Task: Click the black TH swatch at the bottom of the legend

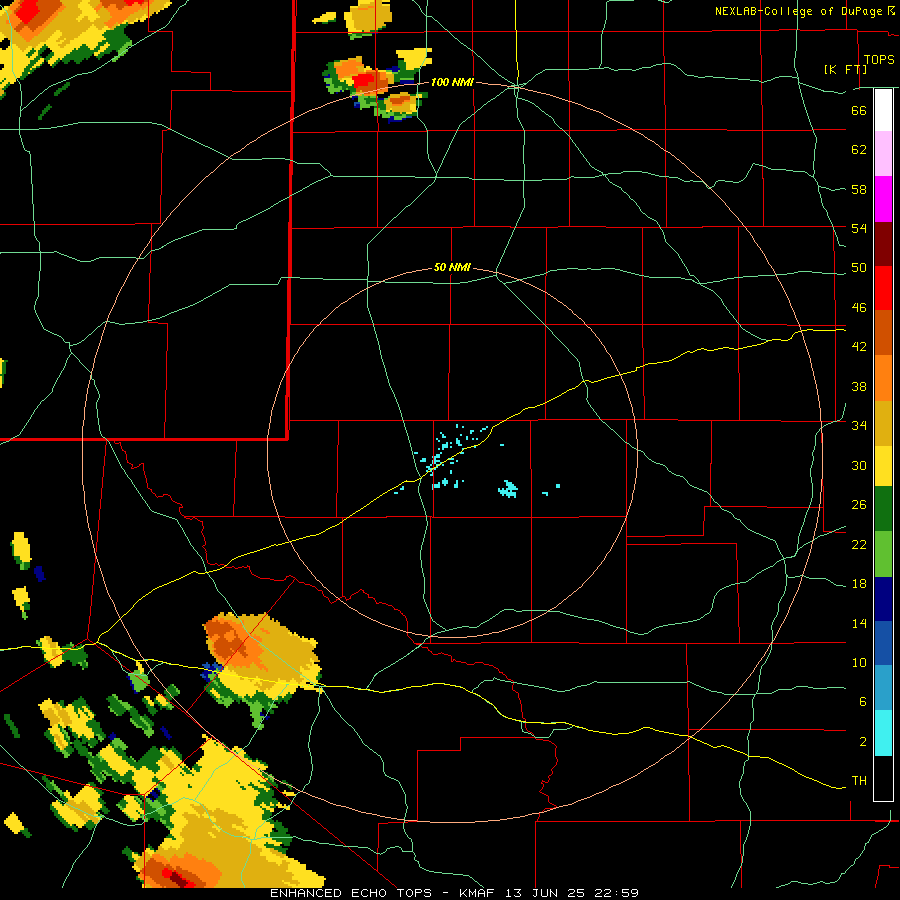Action: coord(883,778)
